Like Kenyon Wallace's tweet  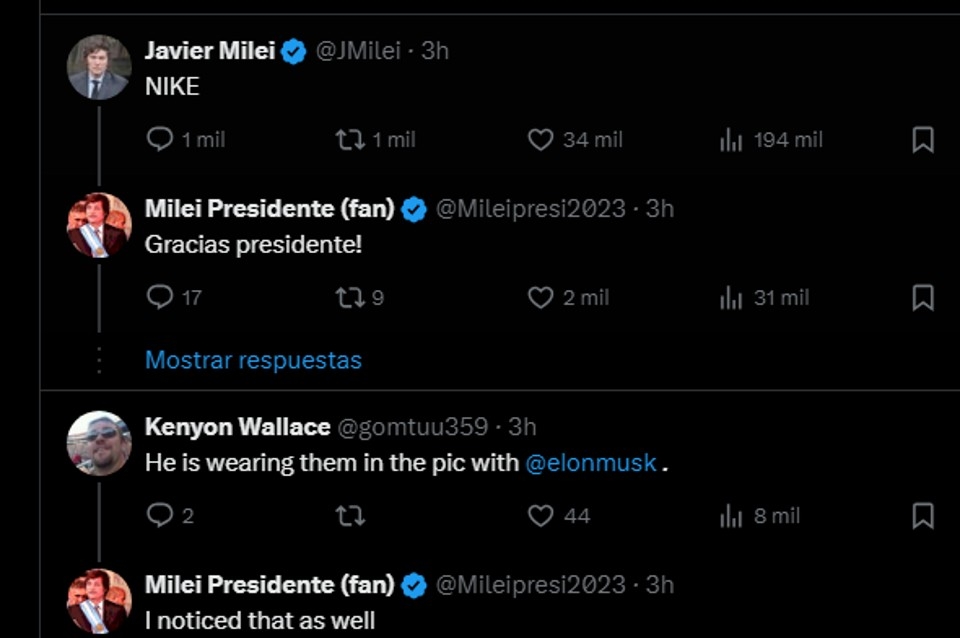click(541, 515)
